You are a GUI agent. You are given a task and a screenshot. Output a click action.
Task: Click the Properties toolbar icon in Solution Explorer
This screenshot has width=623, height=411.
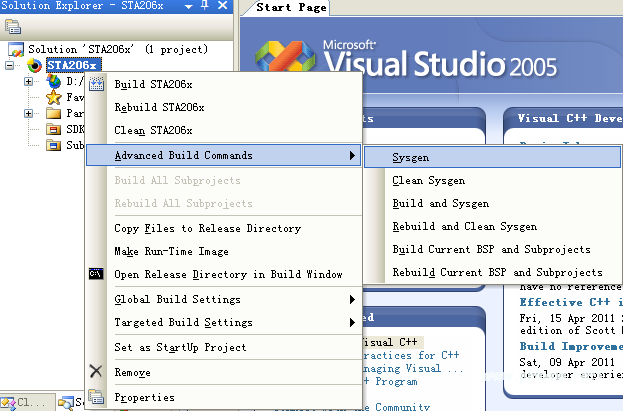(x=13, y=27)
